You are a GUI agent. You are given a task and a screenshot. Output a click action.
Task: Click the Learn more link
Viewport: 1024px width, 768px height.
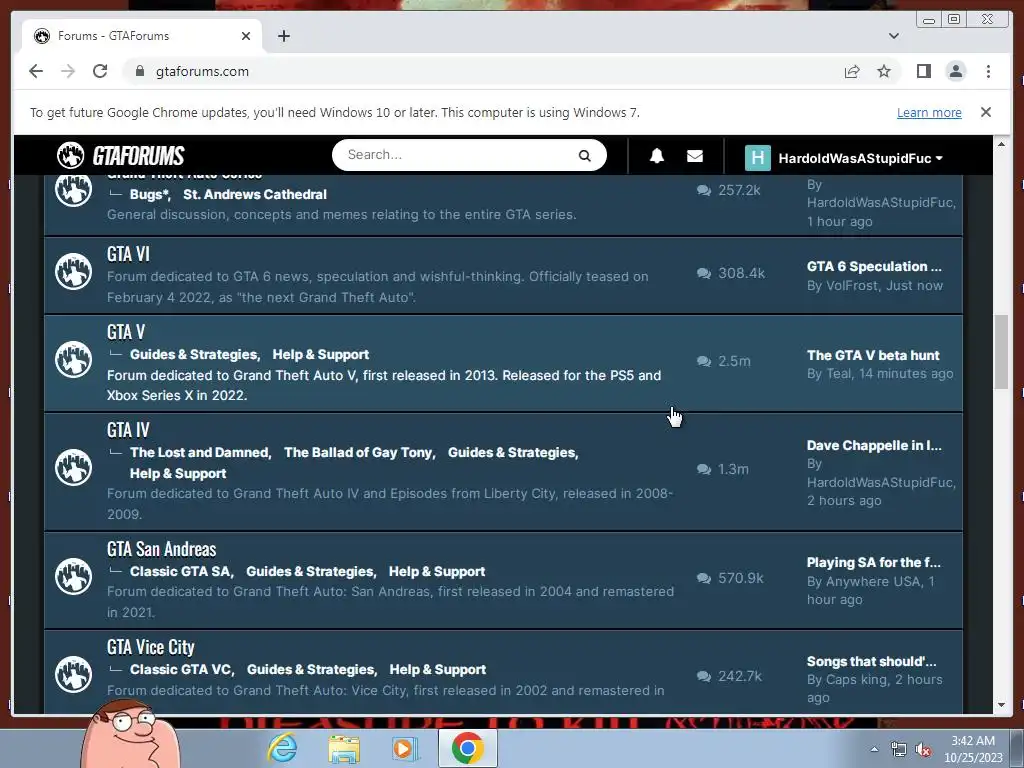pyautogui.click(x=929, y=112)
